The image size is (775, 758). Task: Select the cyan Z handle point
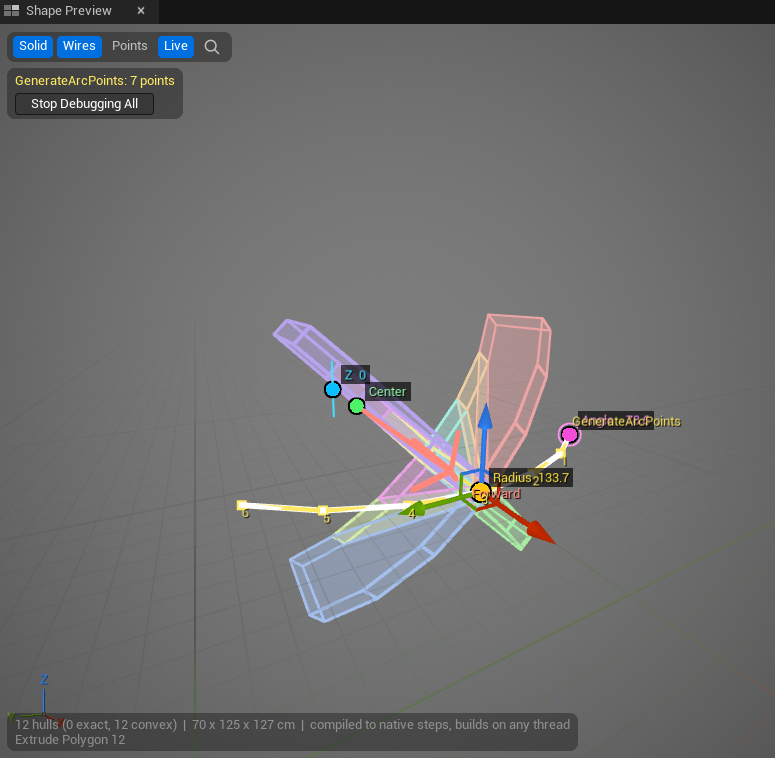coord(333,389)
